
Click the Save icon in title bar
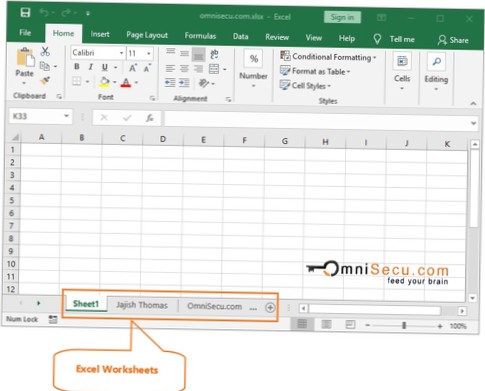tap(25, 13)
